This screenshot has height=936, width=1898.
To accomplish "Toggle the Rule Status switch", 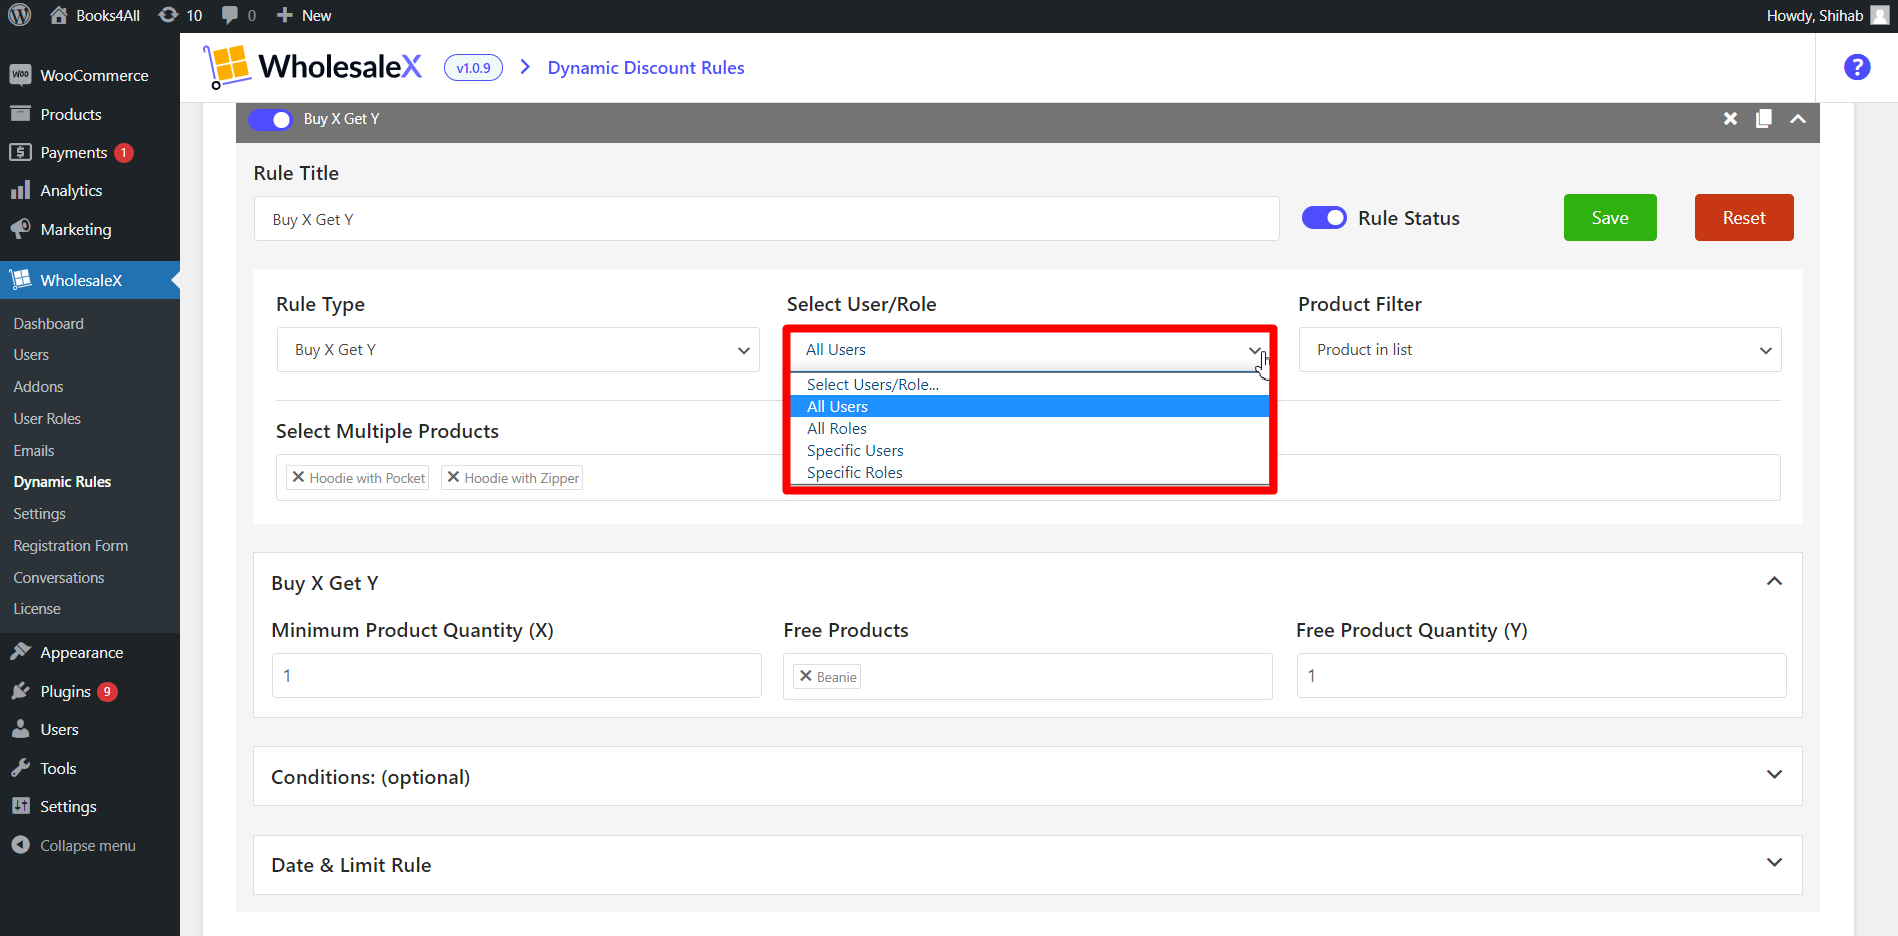I will pos(1324,218).
